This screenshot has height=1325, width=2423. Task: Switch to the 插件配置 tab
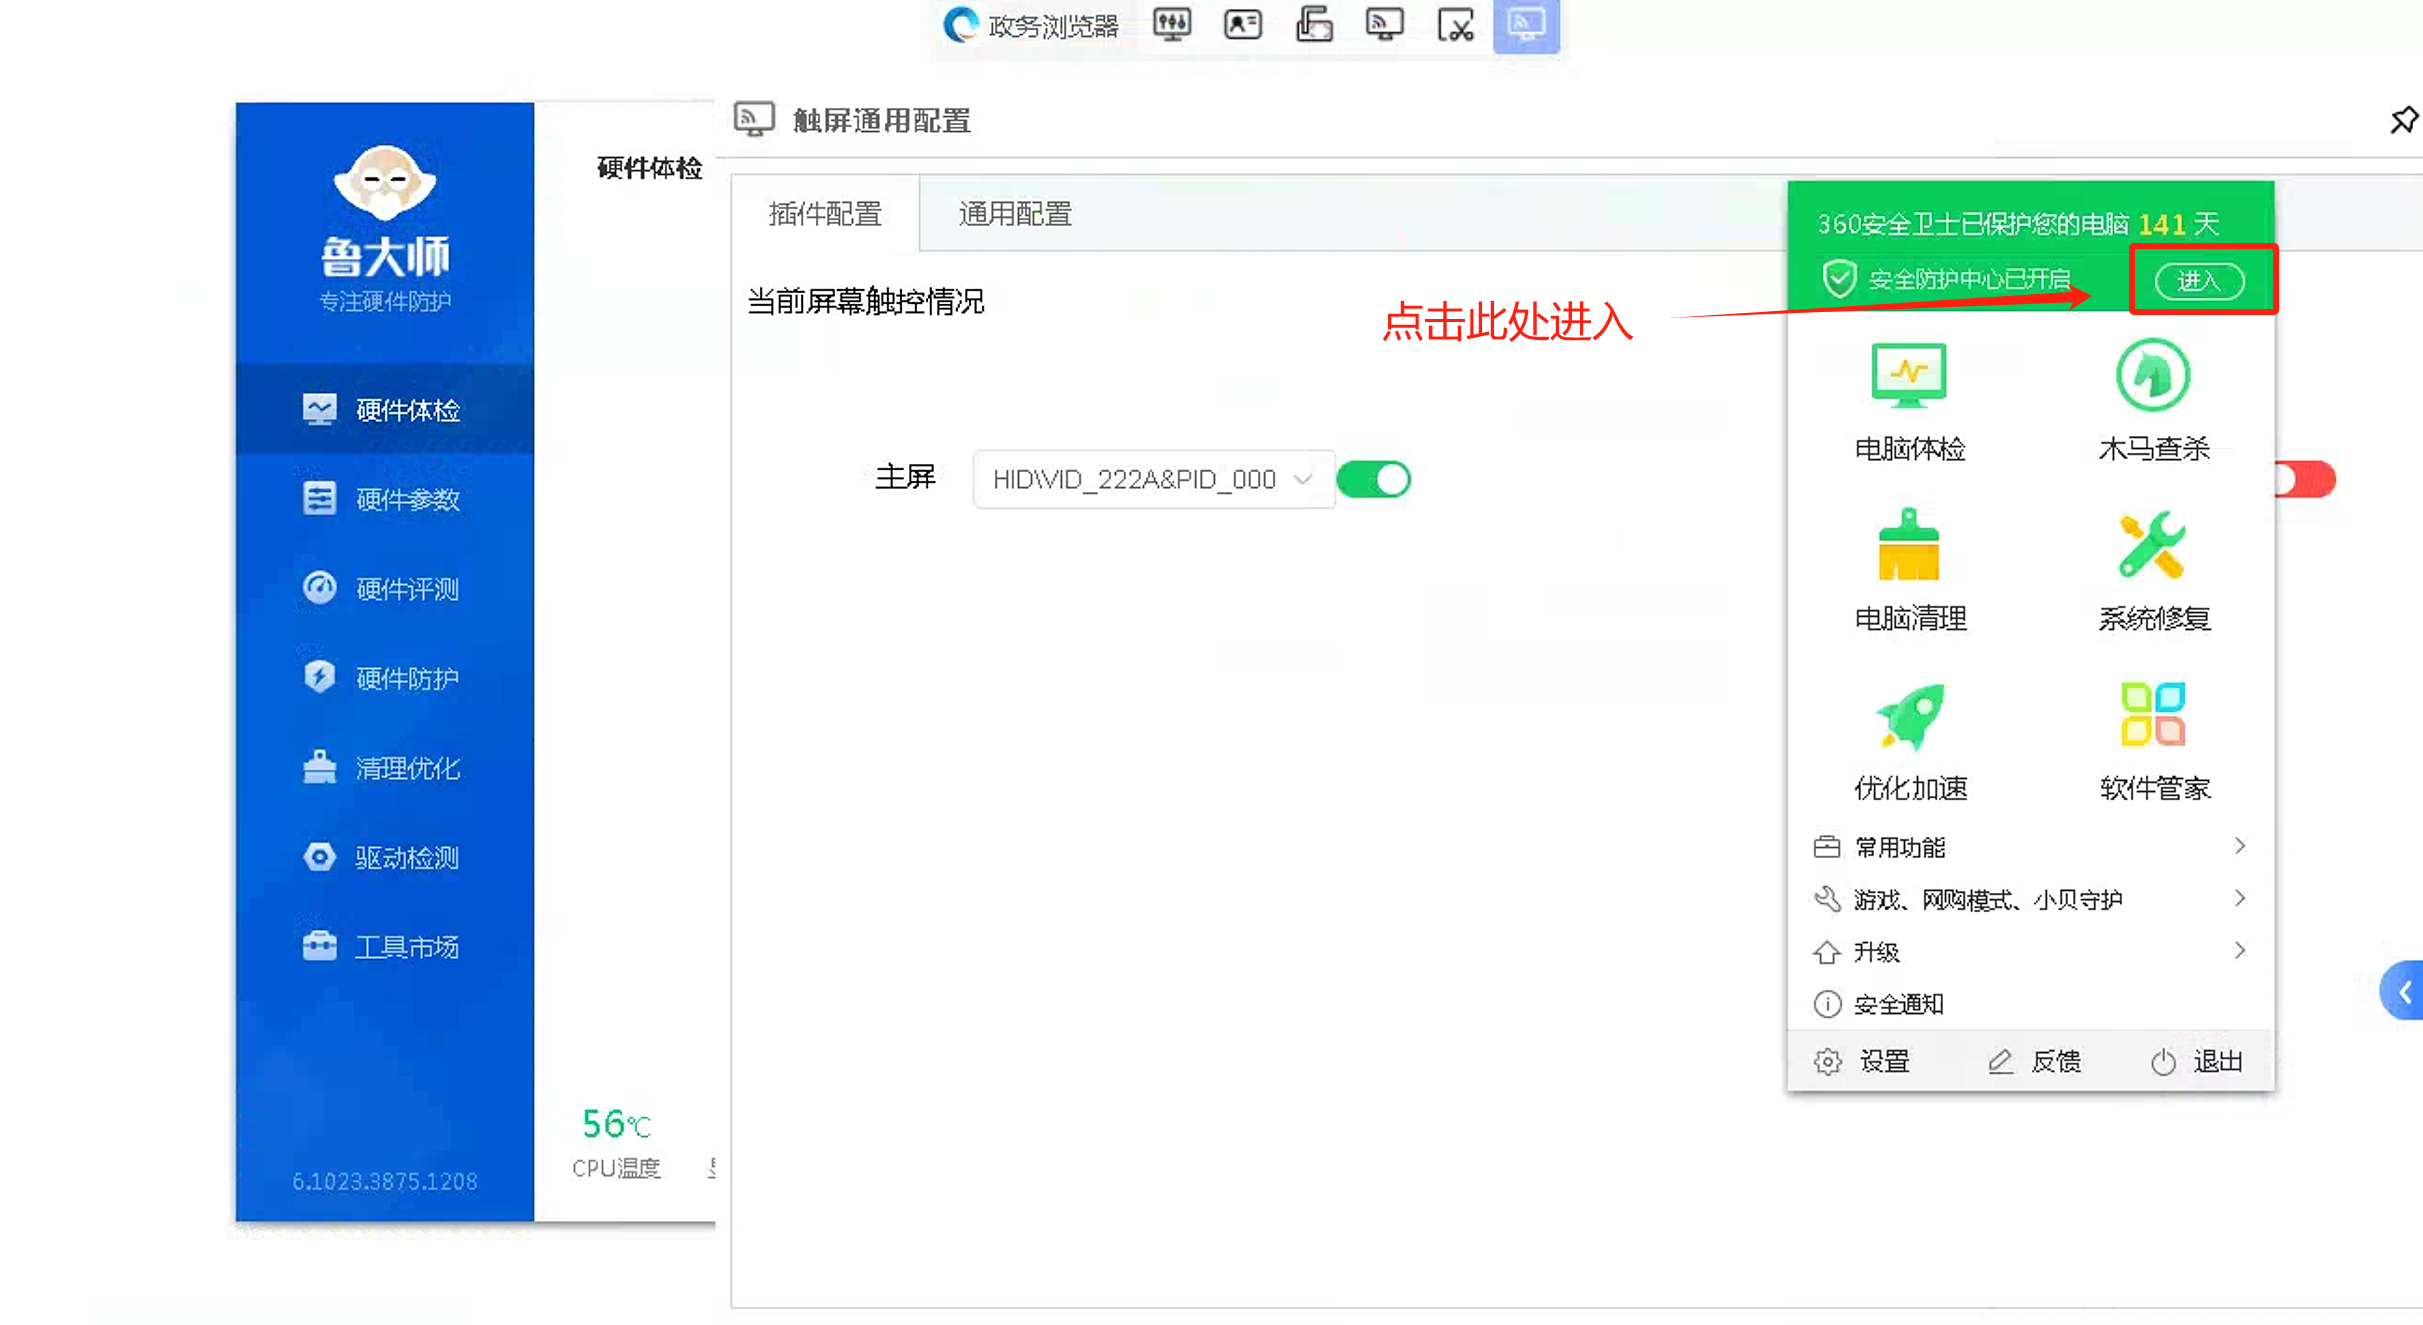coord(825,213)
